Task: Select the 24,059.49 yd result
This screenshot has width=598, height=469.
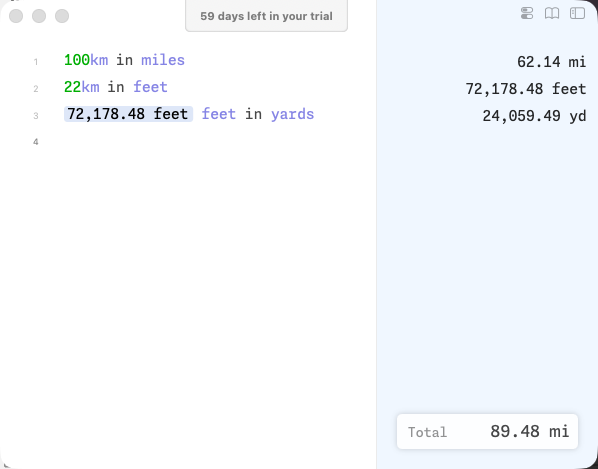Action: 534,116
